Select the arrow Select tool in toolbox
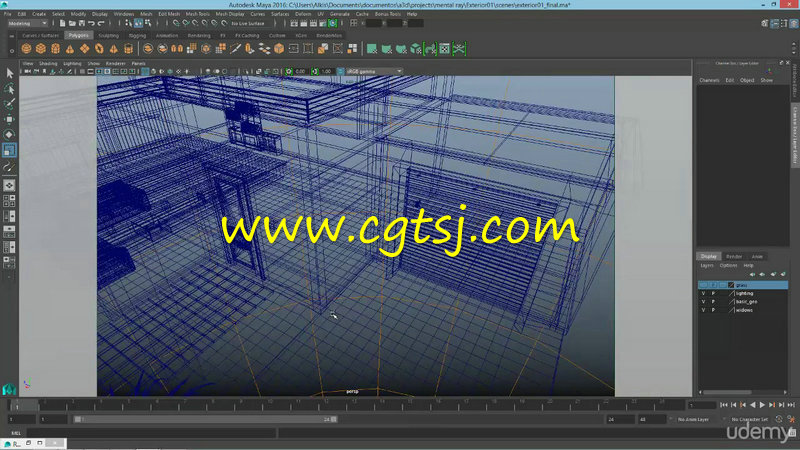Viewport: 800px width, 450px height. [9, 73]
